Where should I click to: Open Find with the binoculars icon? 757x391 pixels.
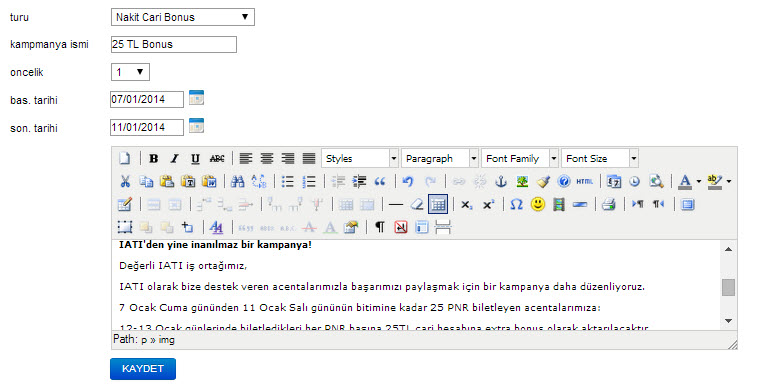click(237, 182)
